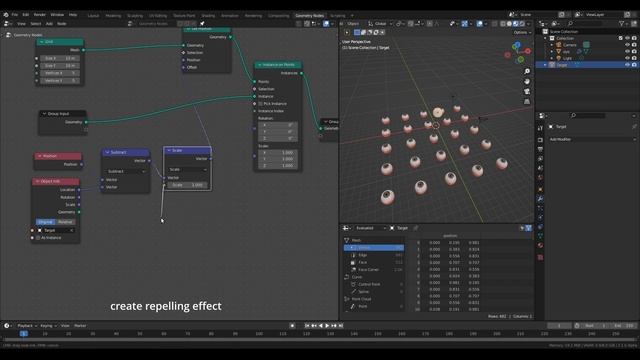Collapse the Instance on Points node

click(x=260, y=64)
